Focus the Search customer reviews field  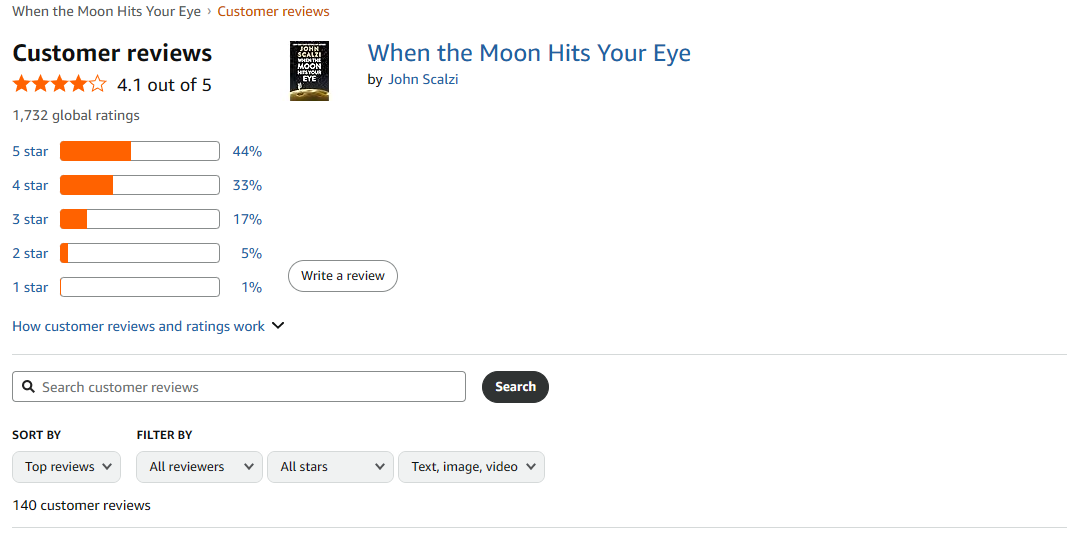point(239,386)
